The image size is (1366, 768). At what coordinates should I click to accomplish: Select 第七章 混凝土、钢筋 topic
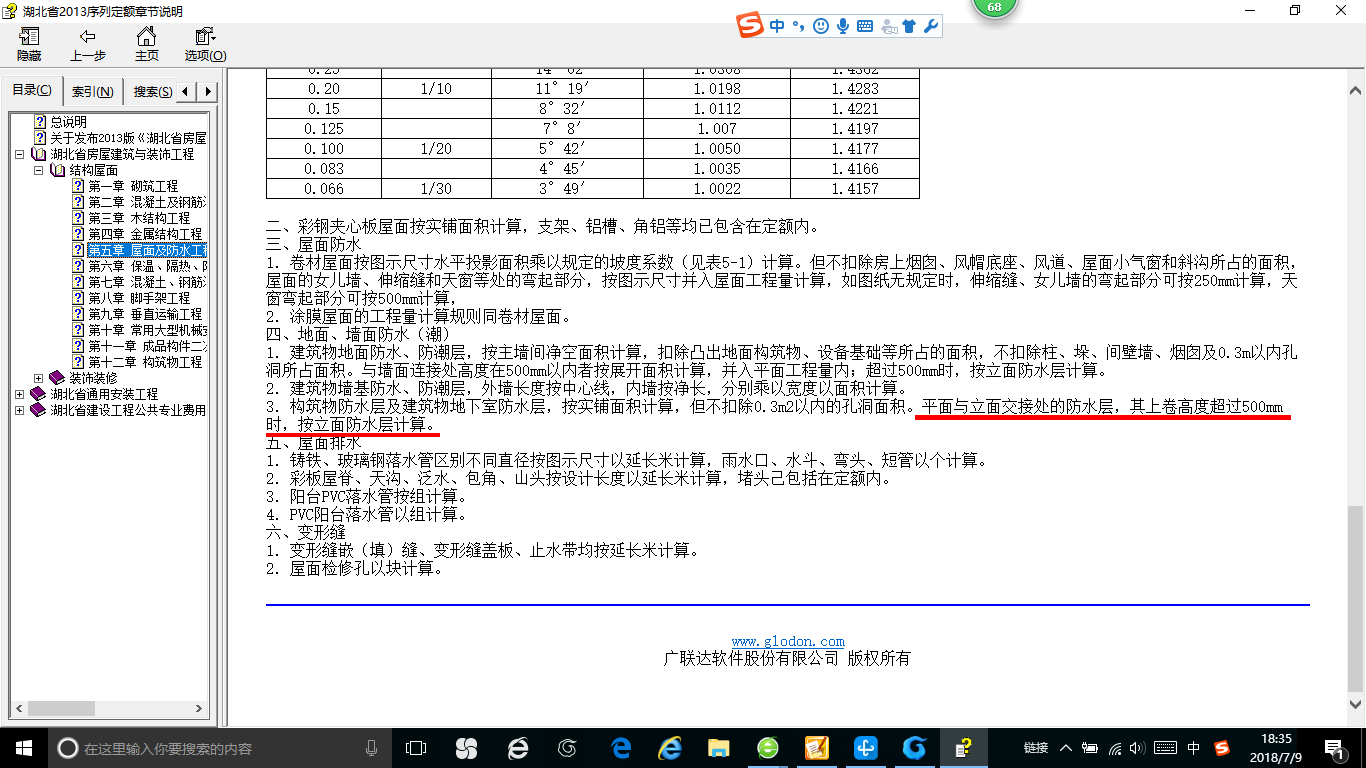pyautogui.click(x=147, y=282)
